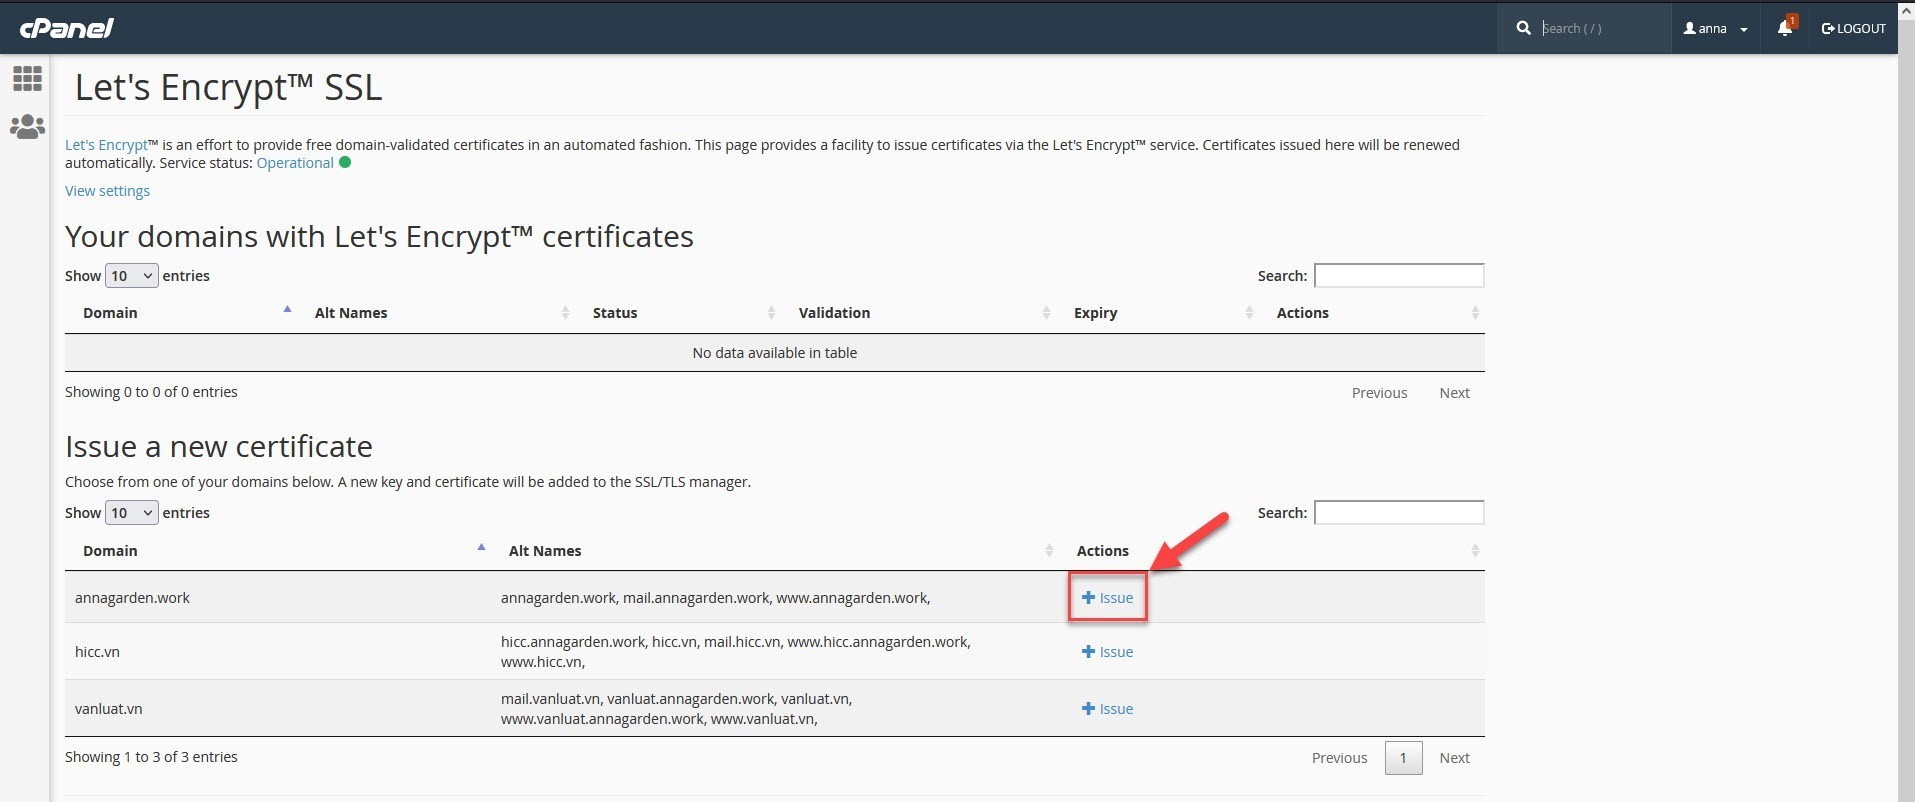
Task: Sort new certificate table by Alt Names
Action: [x=545, y=551]
